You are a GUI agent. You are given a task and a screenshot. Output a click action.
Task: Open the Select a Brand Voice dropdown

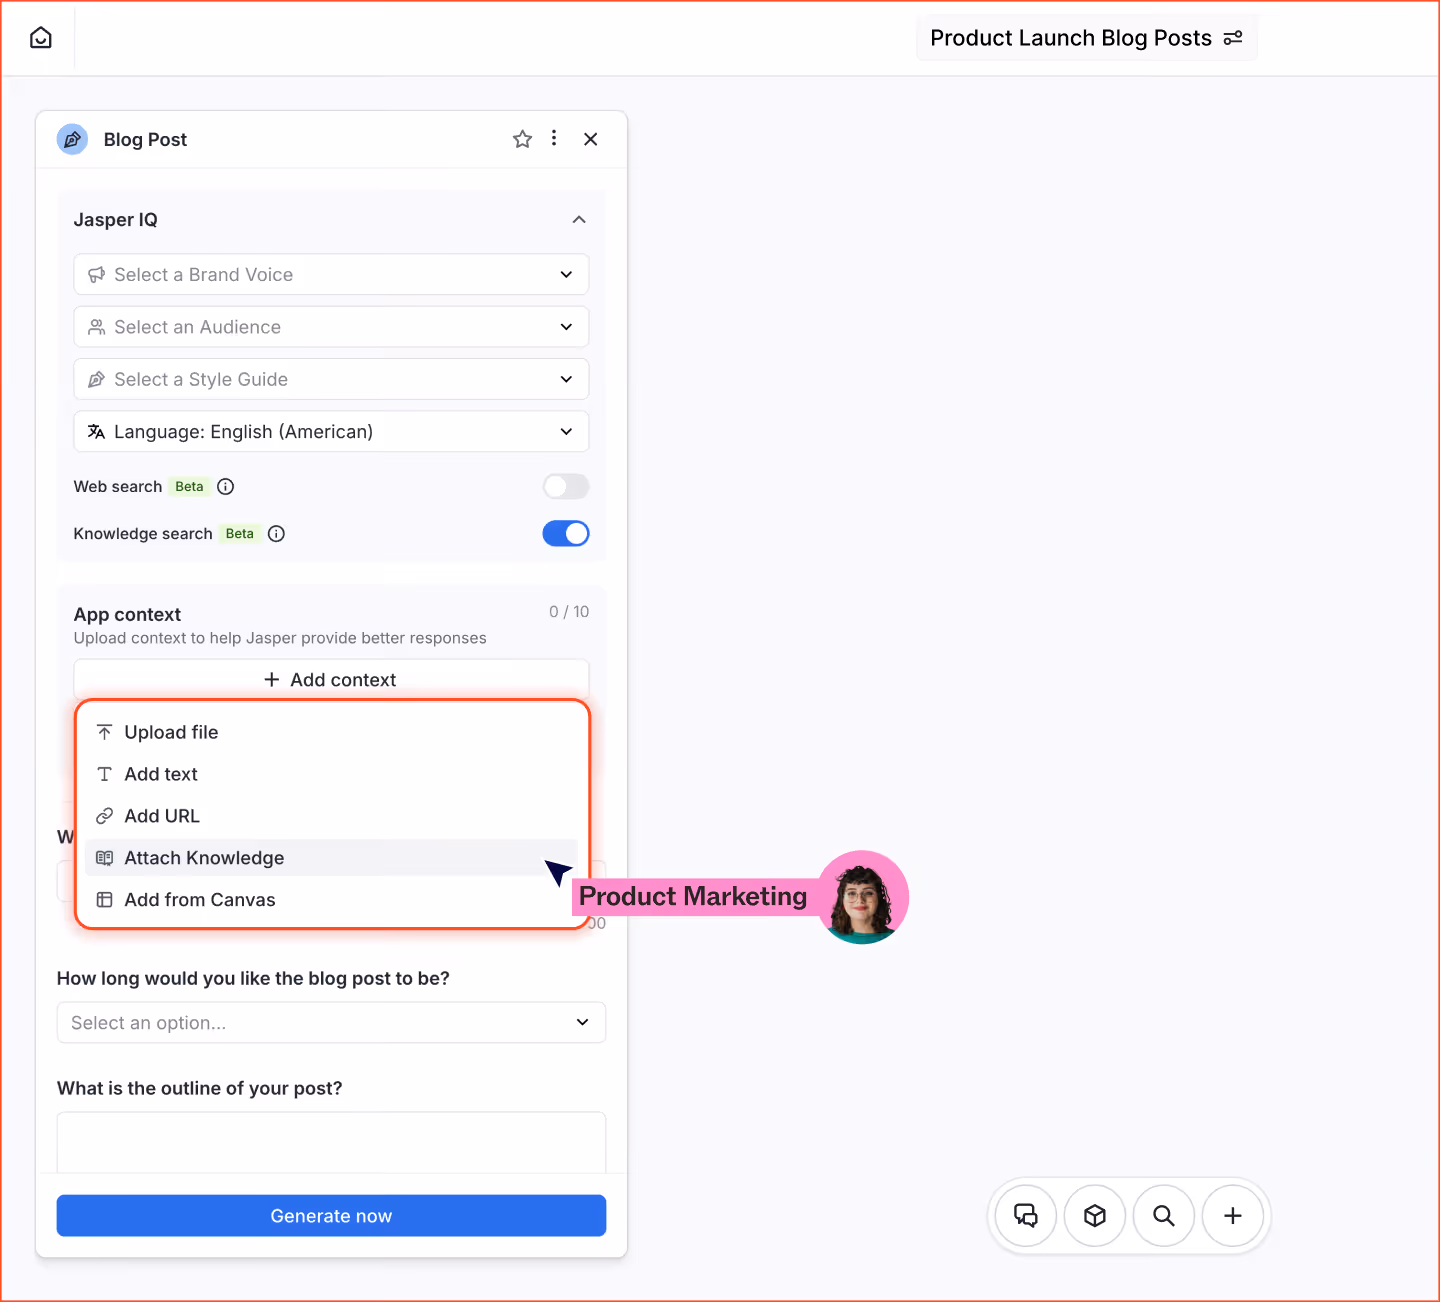331,274
